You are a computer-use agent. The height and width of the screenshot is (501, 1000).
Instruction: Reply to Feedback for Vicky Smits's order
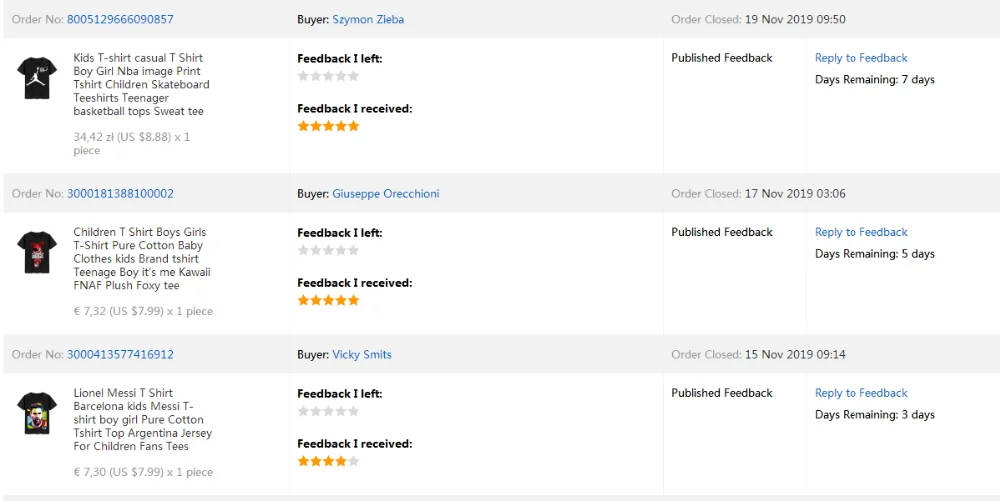861,393
